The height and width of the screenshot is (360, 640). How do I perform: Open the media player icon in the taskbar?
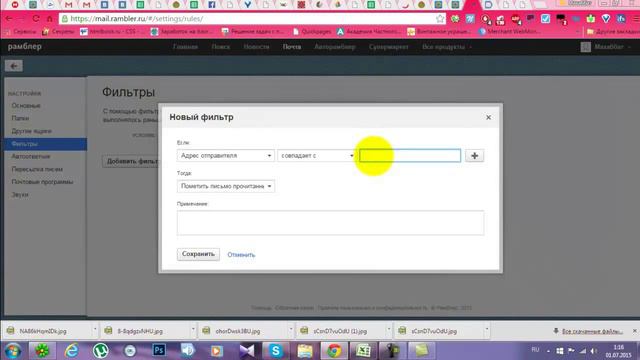[x=217, y=351]
